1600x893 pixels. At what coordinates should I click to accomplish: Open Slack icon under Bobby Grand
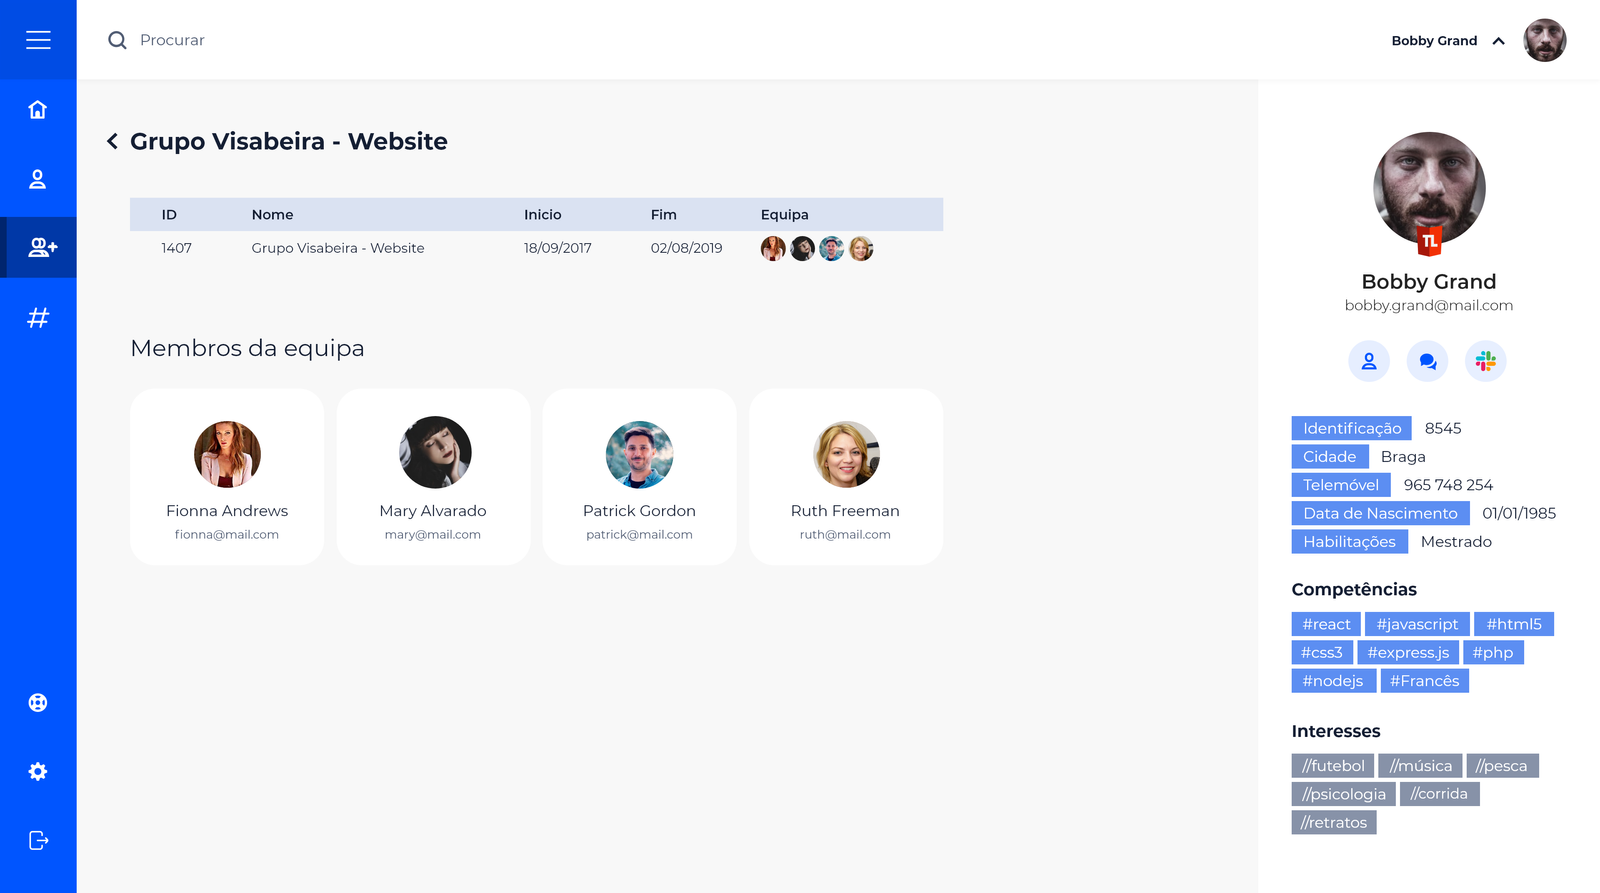(1485, 361)
